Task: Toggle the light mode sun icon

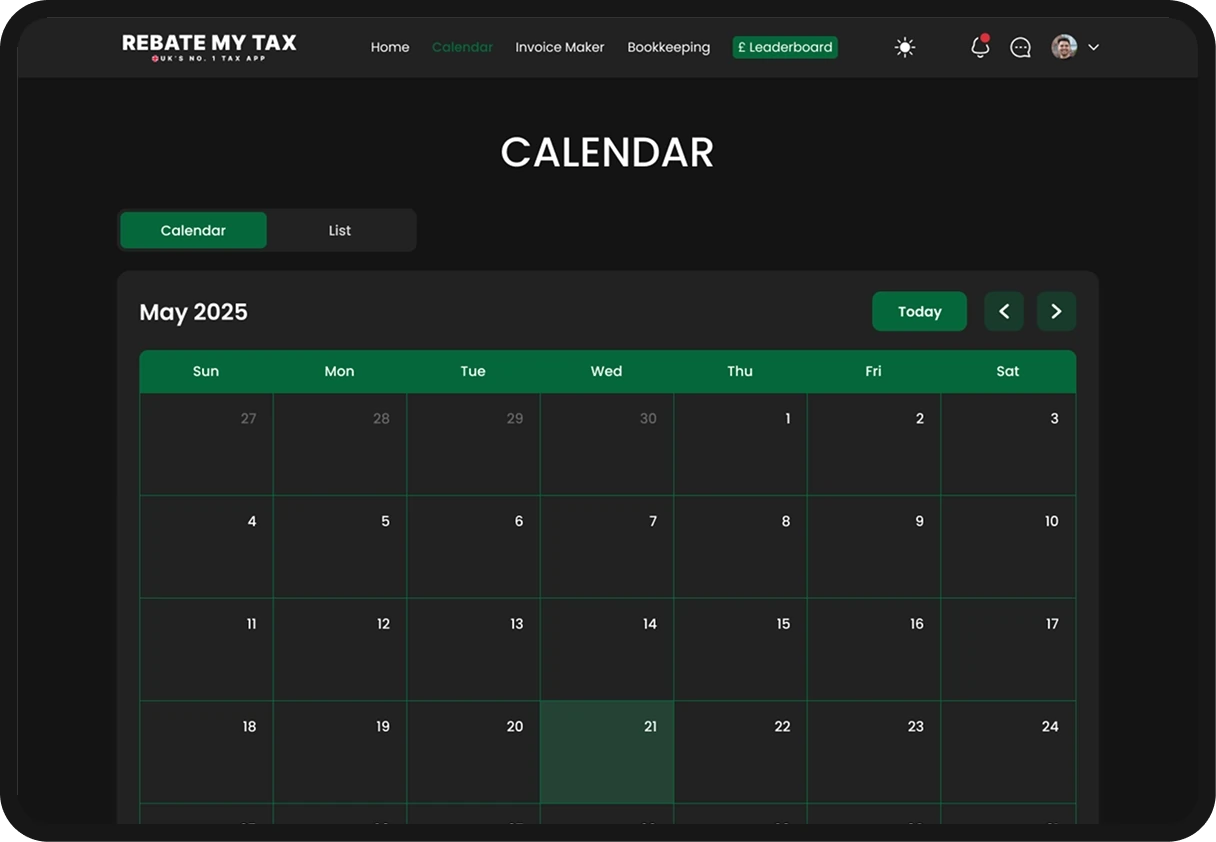Action: (905, 47)
